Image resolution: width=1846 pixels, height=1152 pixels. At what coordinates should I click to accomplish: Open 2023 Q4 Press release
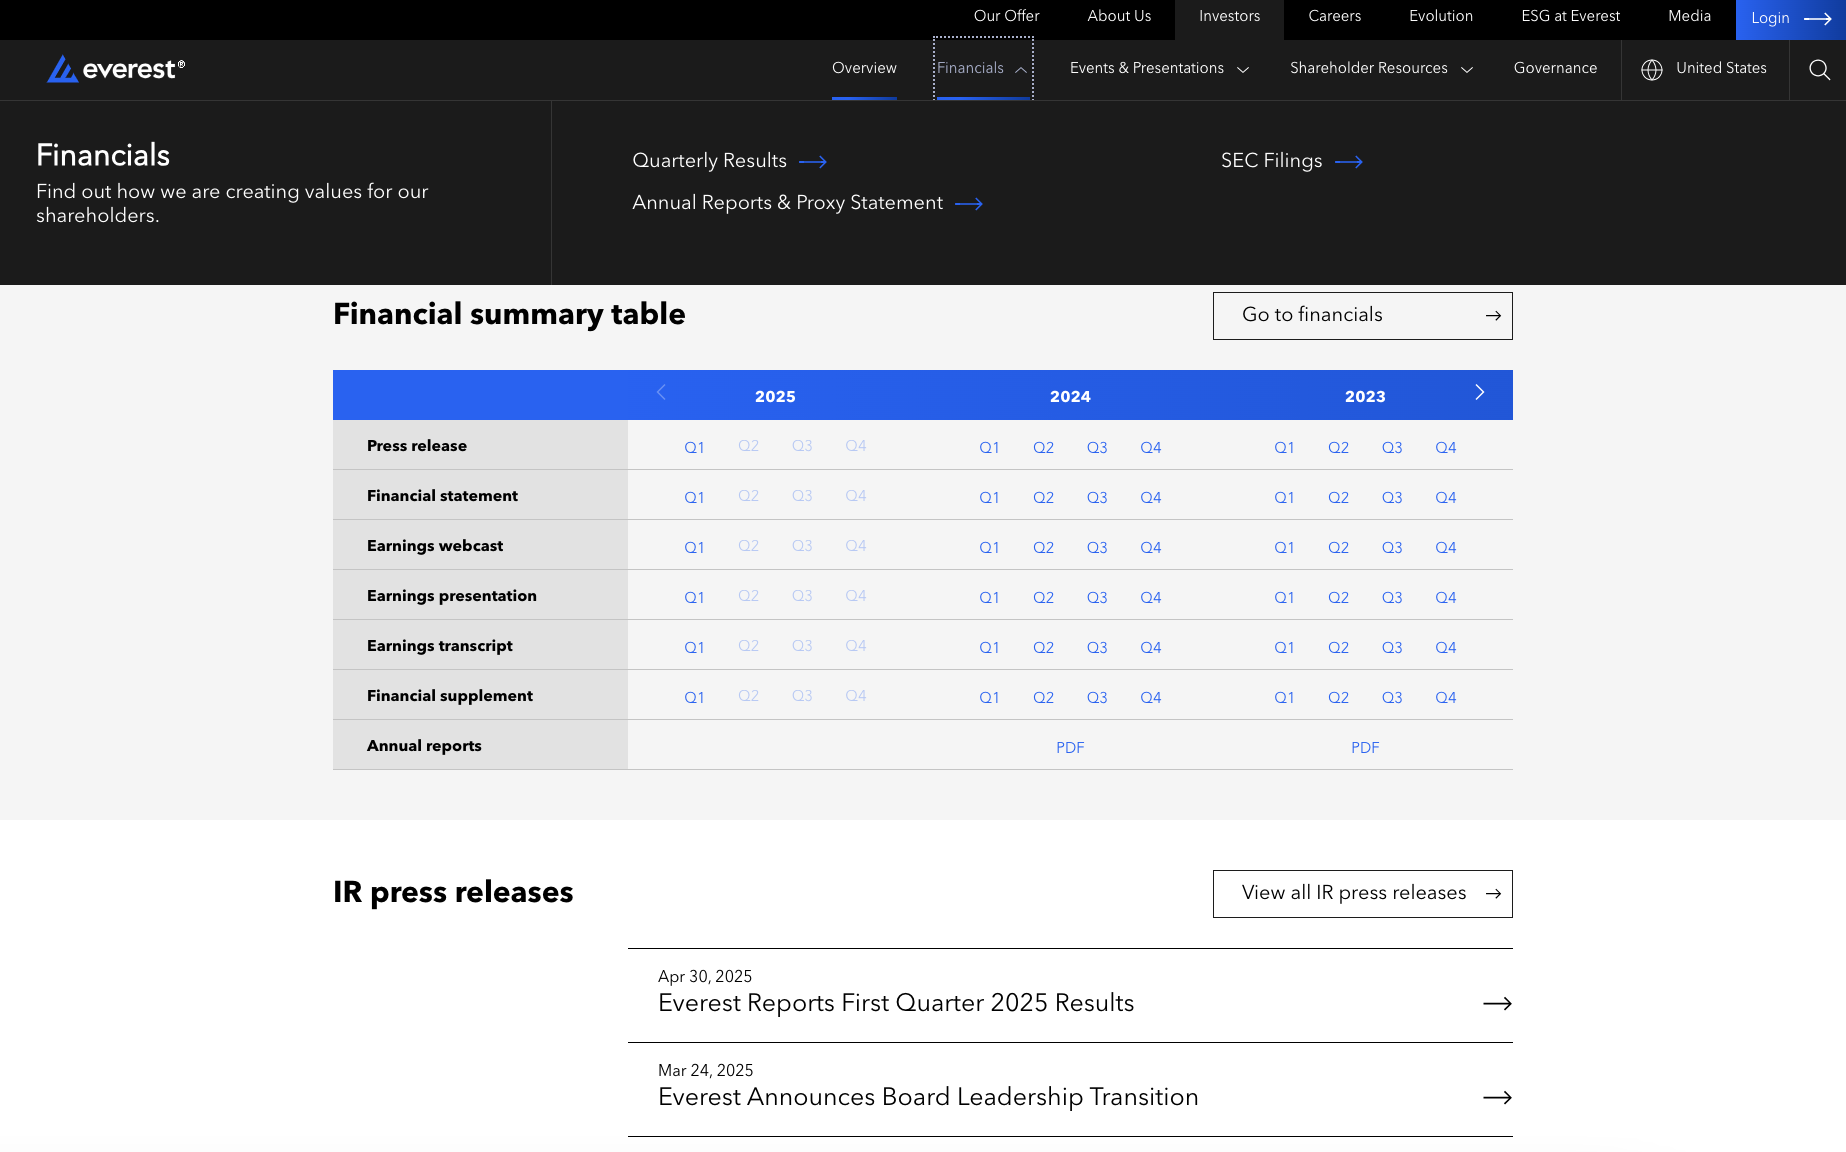click(x=1445, y=448)
